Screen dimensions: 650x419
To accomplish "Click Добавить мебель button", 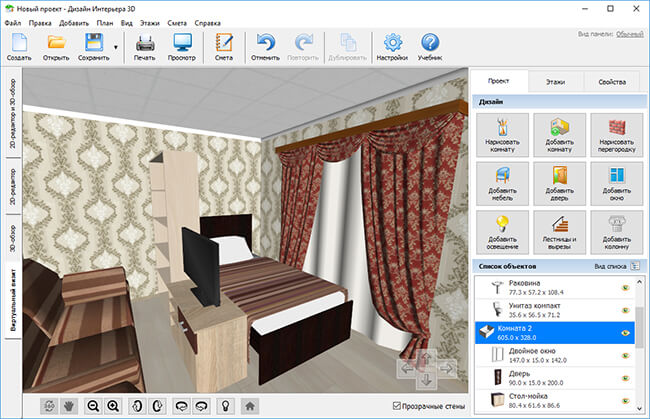I will (502, 184).
